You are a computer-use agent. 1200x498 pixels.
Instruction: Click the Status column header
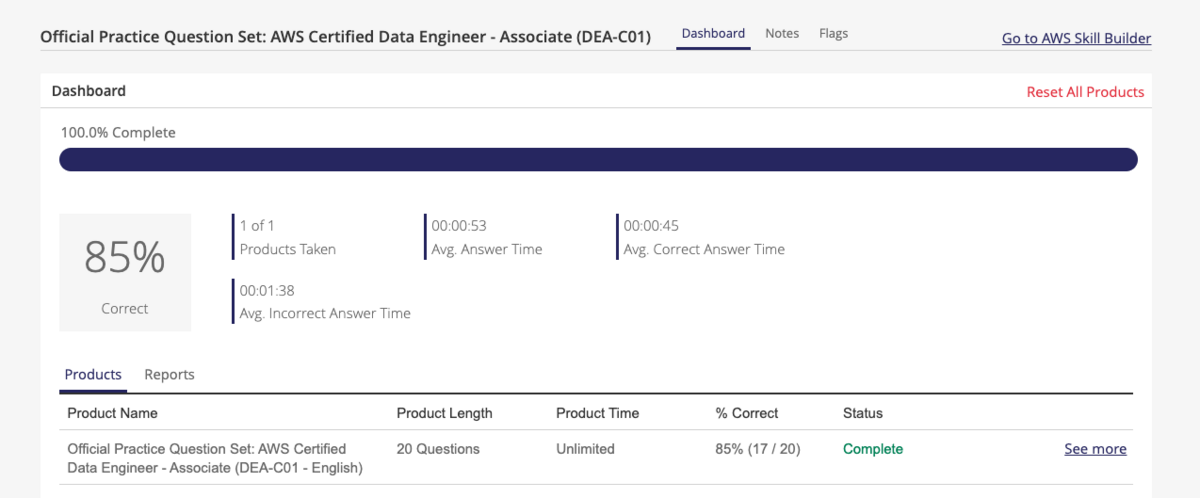click(x=863, y=413)
